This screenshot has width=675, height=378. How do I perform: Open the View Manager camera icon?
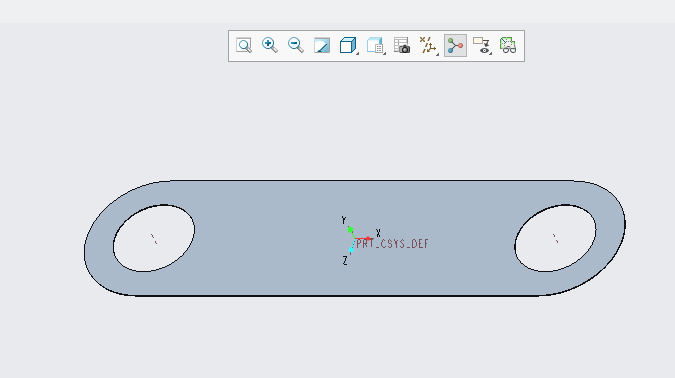(x=402, y=46)
